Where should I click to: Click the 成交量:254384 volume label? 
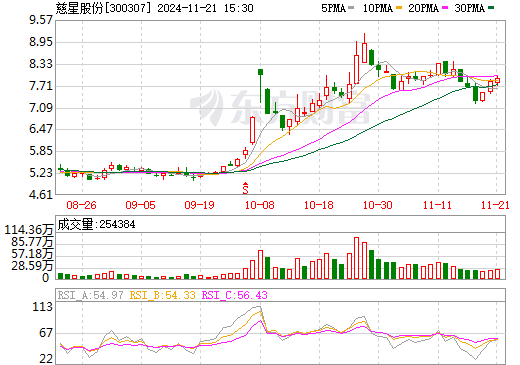96,224
